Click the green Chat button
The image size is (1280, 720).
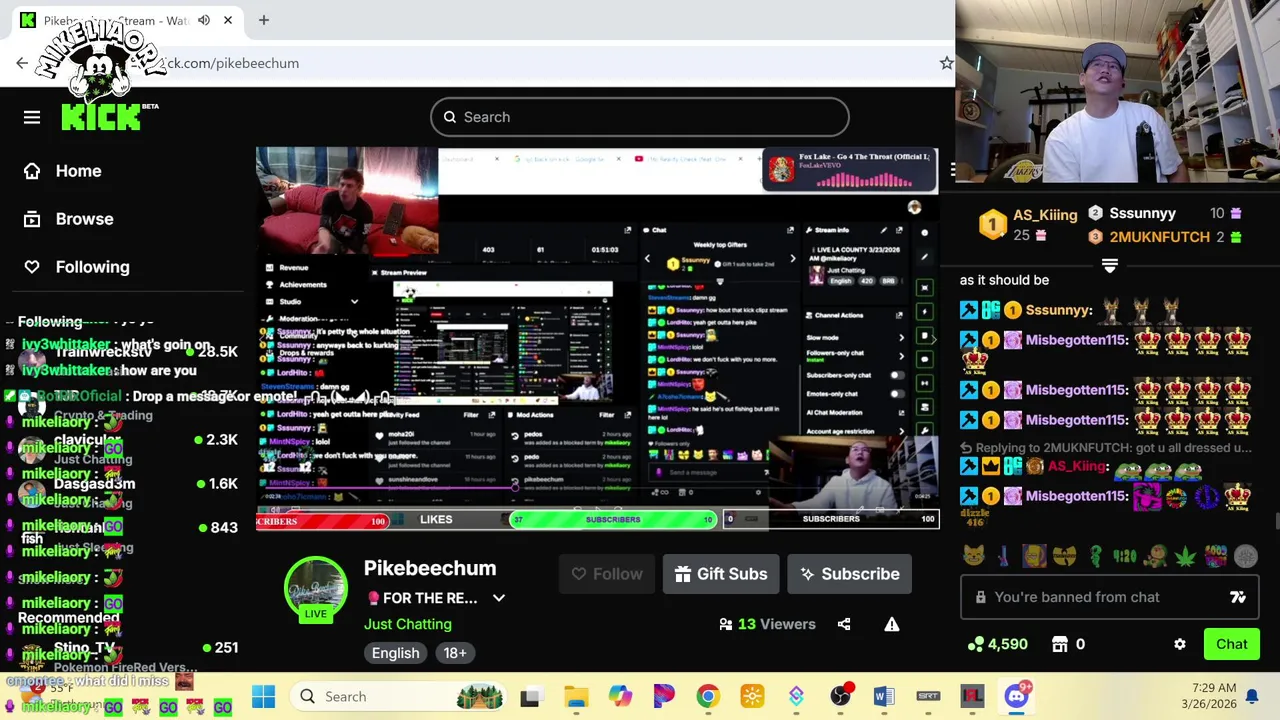coord(1232,645)
